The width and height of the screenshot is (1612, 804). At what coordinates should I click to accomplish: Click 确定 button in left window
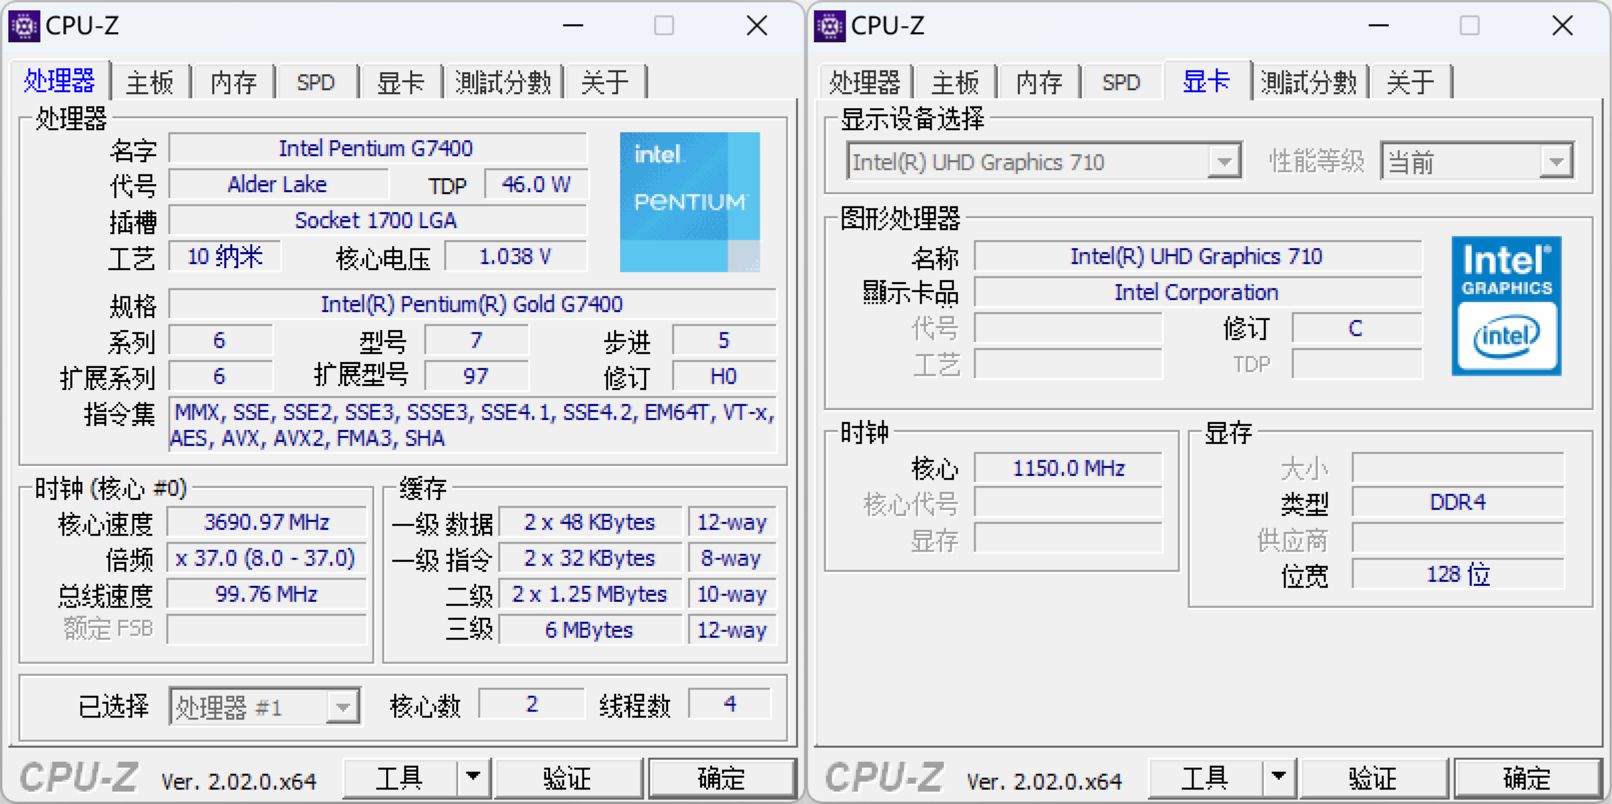click(x=722, y=777)
